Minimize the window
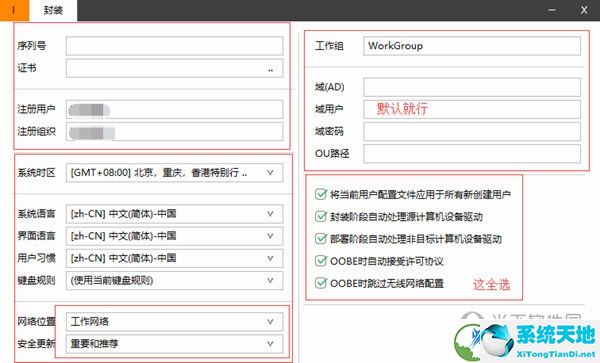 (552, 10)
